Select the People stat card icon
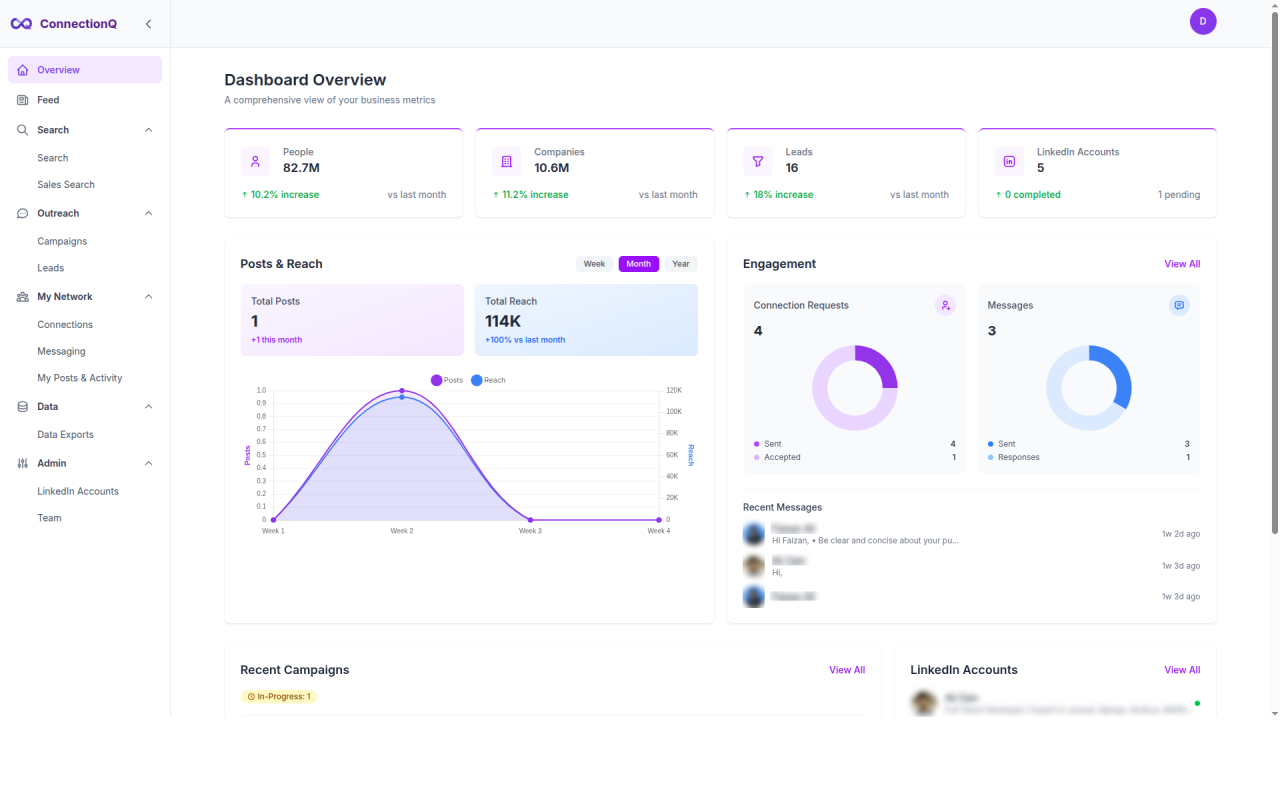The height and width of the screenshot is (800, 1280). point(254,161)
